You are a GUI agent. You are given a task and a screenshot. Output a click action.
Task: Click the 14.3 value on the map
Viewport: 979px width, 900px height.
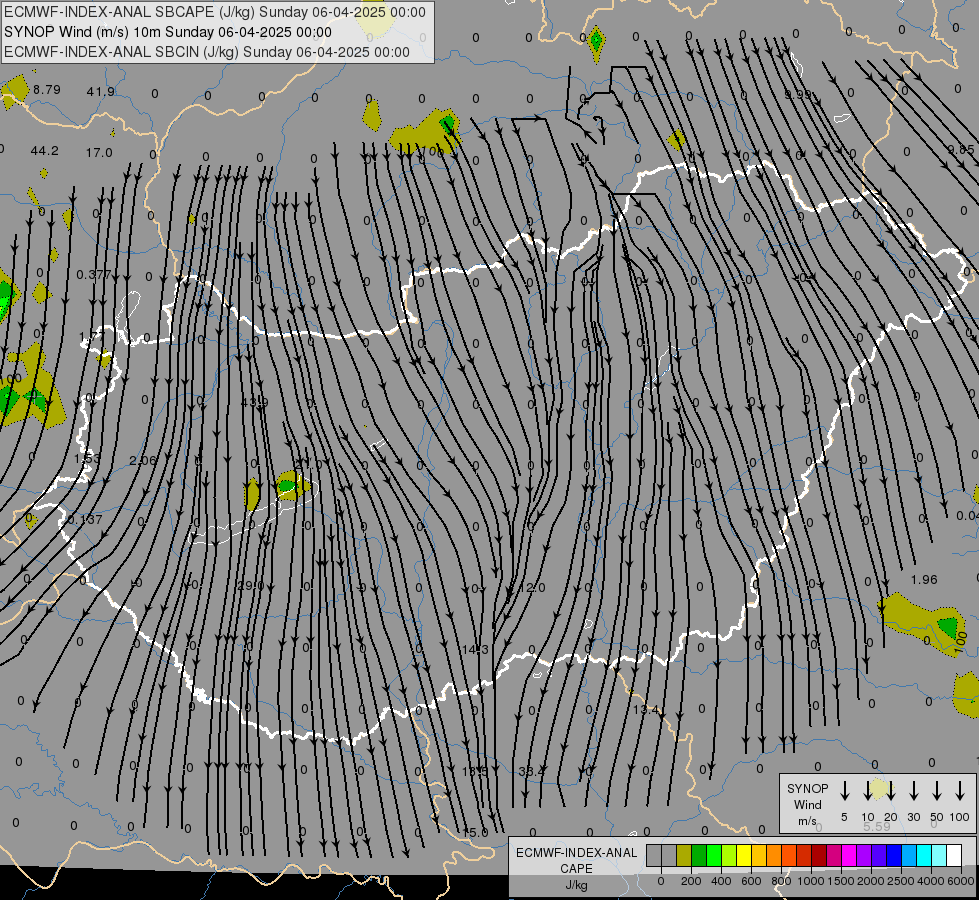click(x=476, y=650)
